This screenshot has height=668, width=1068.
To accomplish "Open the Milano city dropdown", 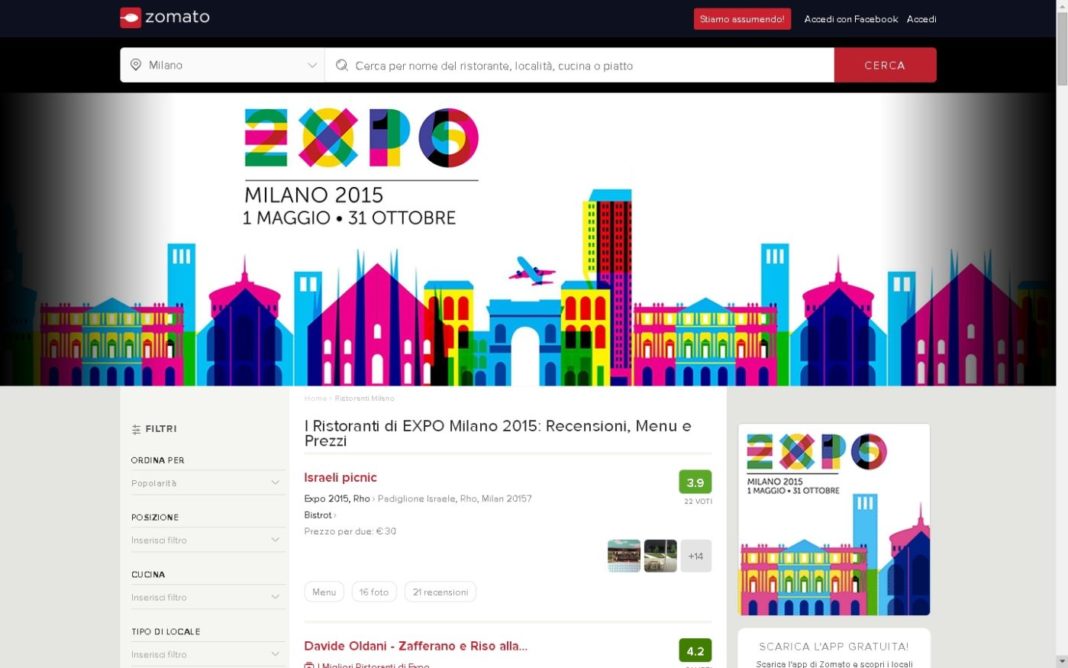I will coord(222,65).
